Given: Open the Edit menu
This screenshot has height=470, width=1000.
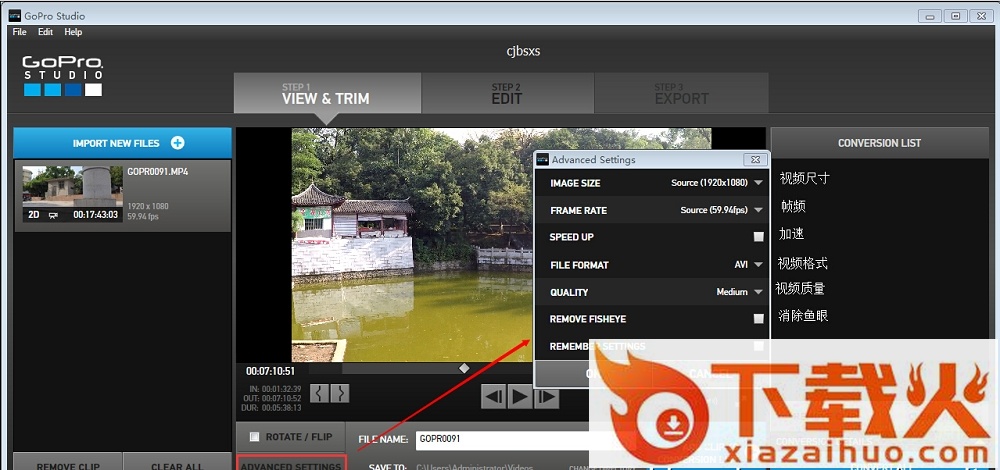Looking at the screenshot, I should [x=45, y=32].
